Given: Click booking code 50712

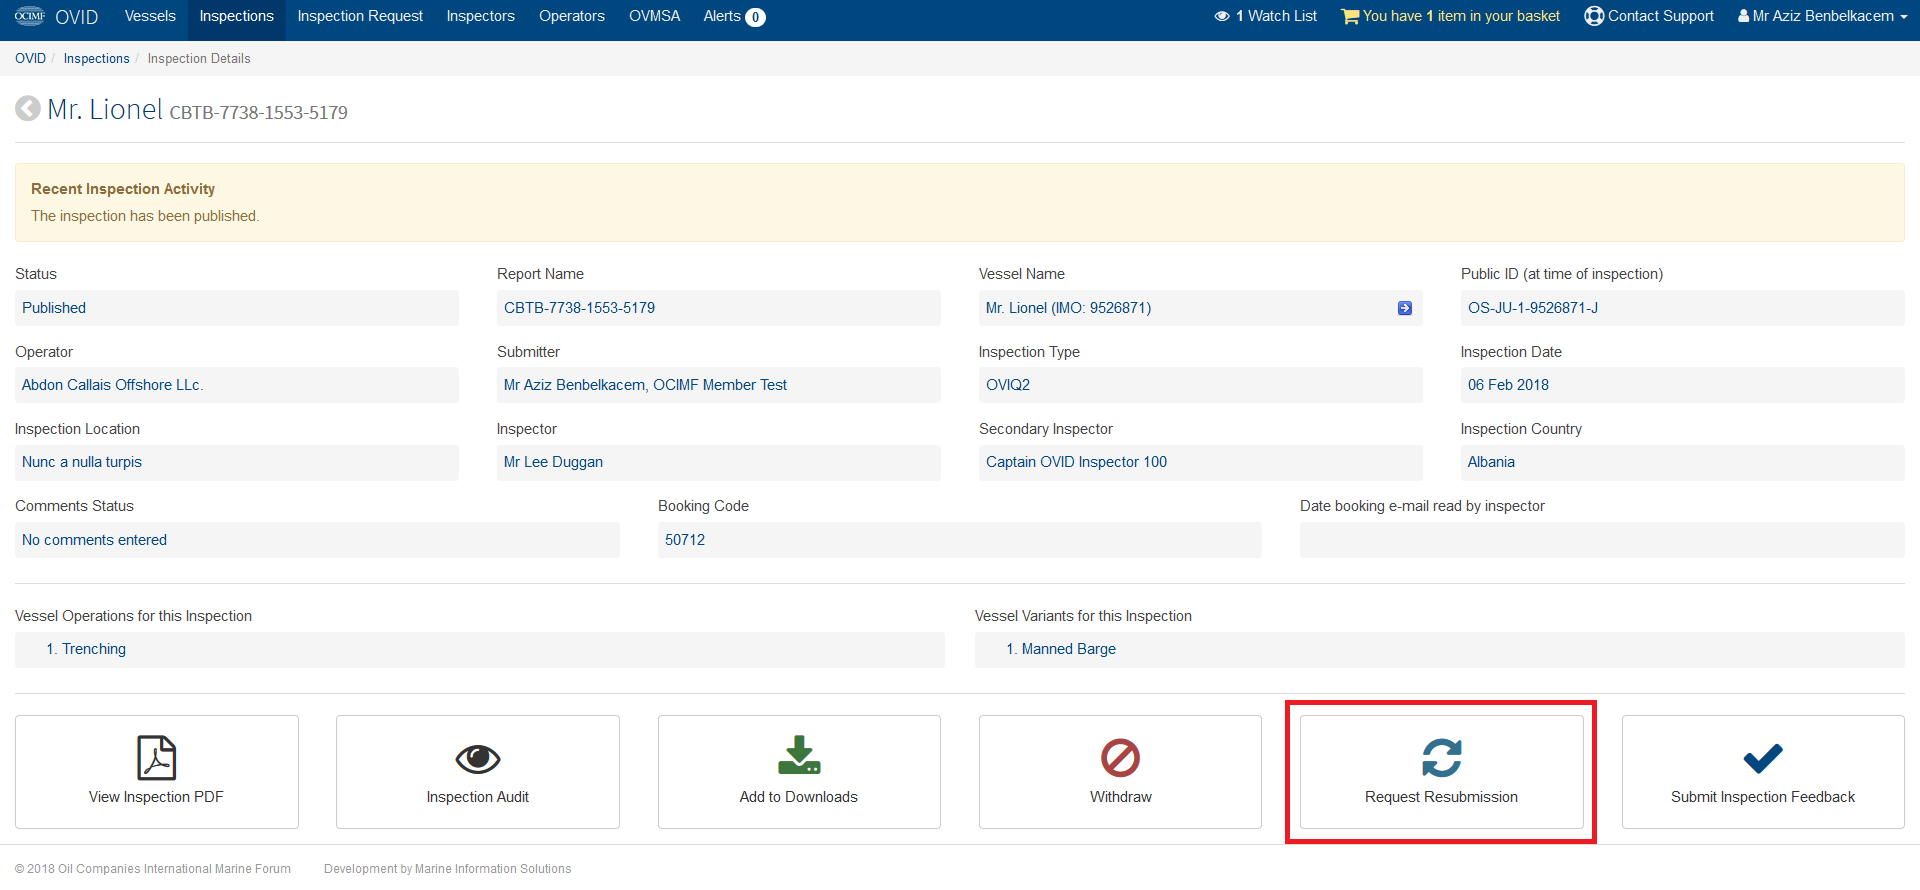Looking at the screenshot, I should [960, 540].
